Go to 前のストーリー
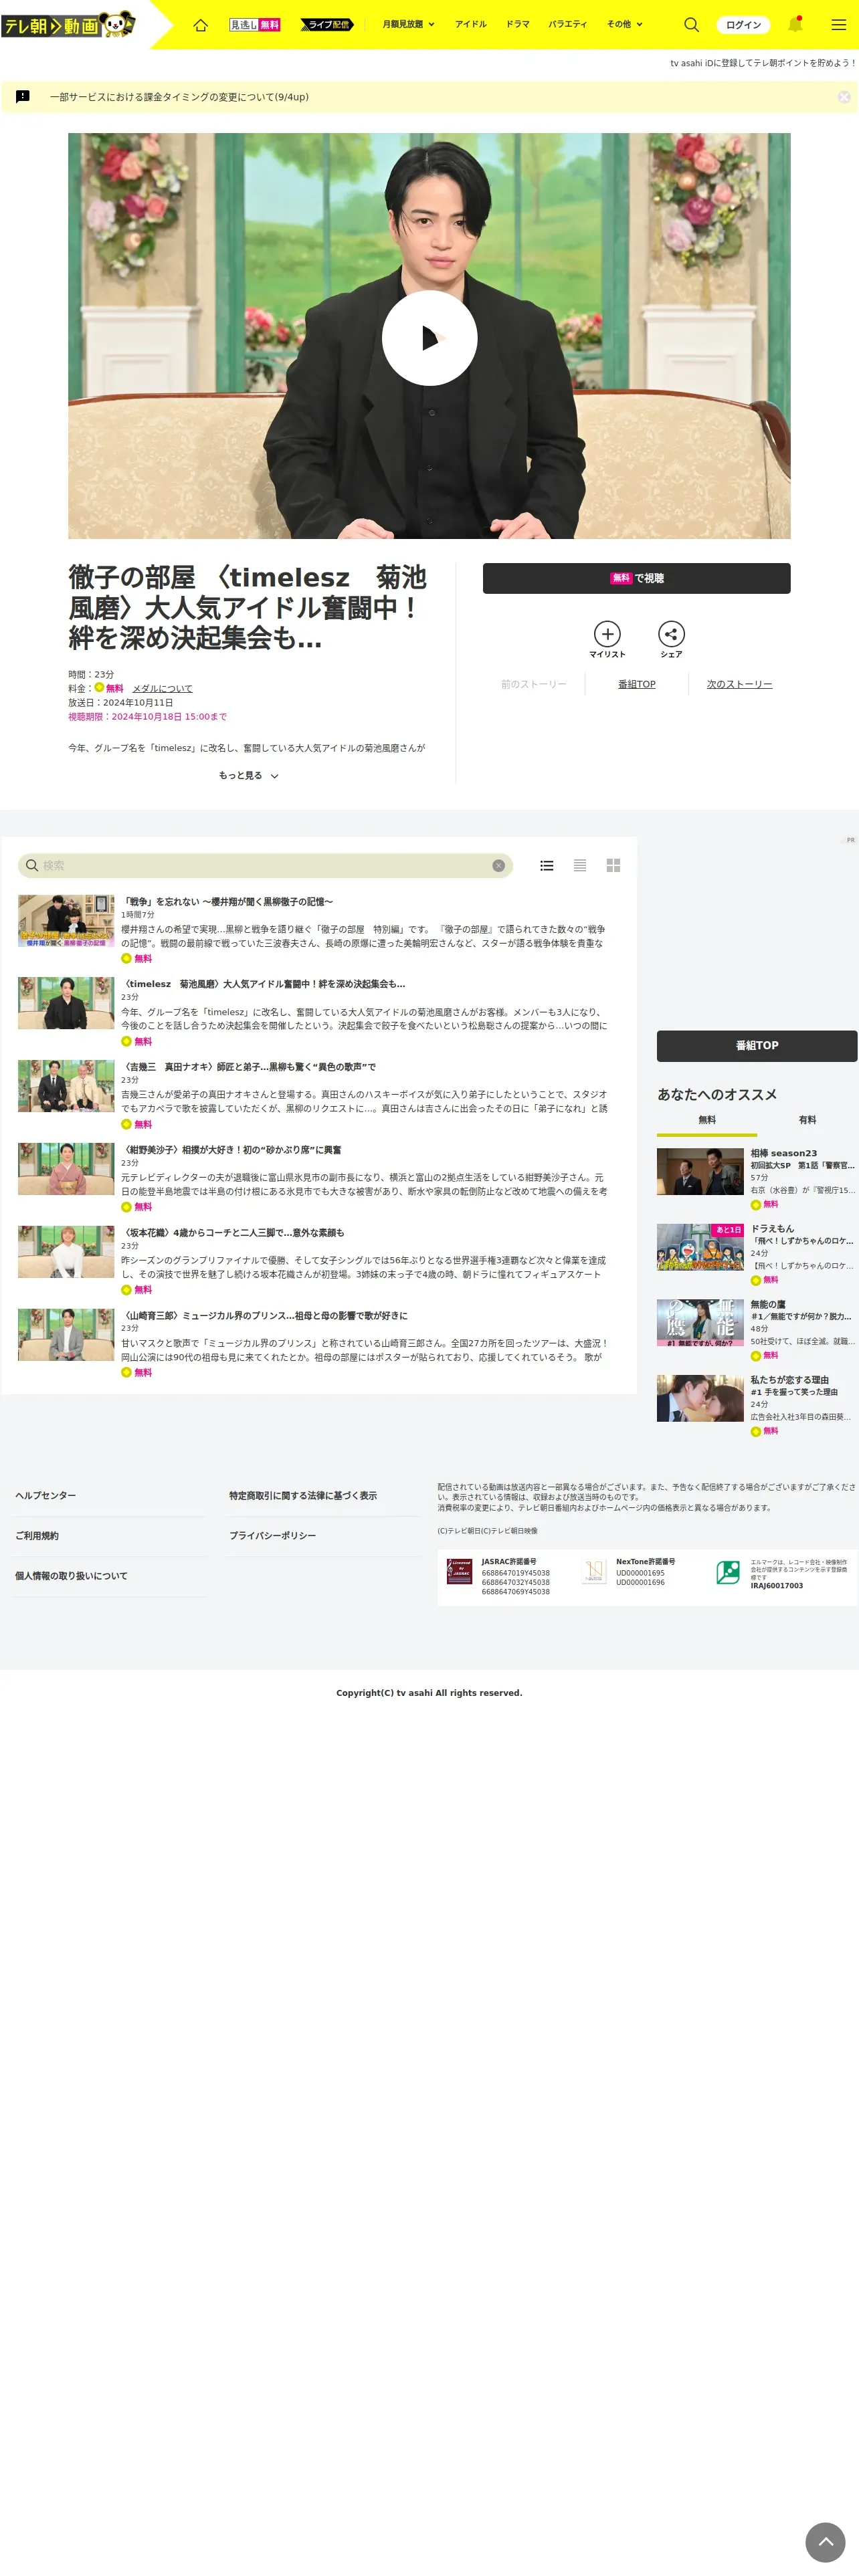 533,685
